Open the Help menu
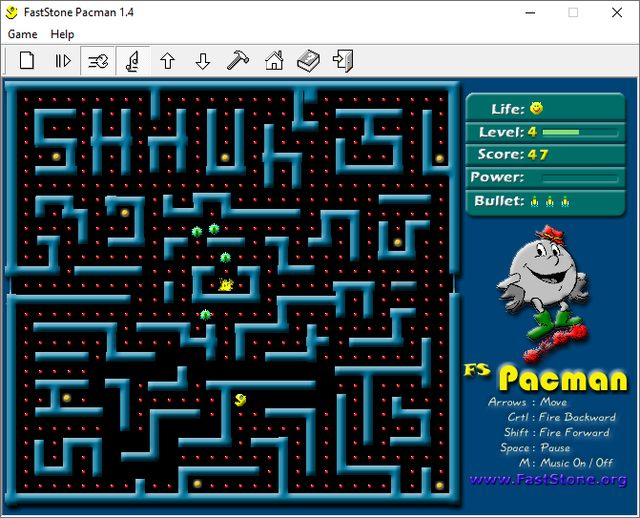This screenshot has width=640, height=518. pyautogui.click(x=62, y=34)
